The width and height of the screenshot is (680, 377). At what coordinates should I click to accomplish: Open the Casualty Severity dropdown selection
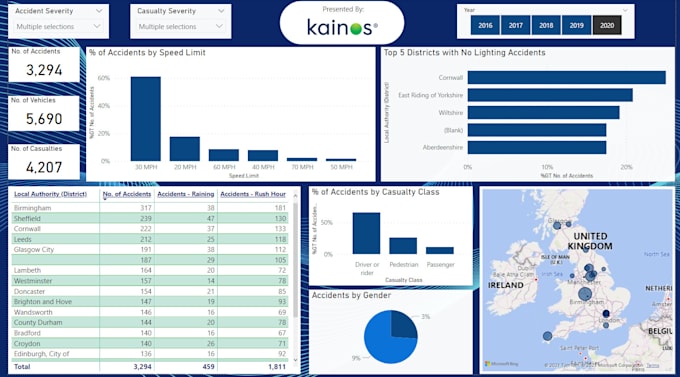(x=180, y=26)
